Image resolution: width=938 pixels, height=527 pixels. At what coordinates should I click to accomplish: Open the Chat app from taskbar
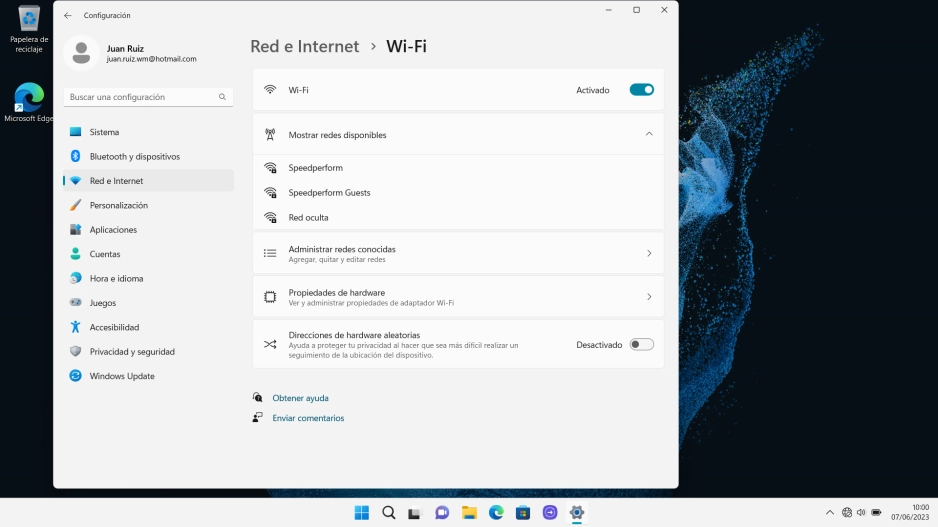click(442, 513)
